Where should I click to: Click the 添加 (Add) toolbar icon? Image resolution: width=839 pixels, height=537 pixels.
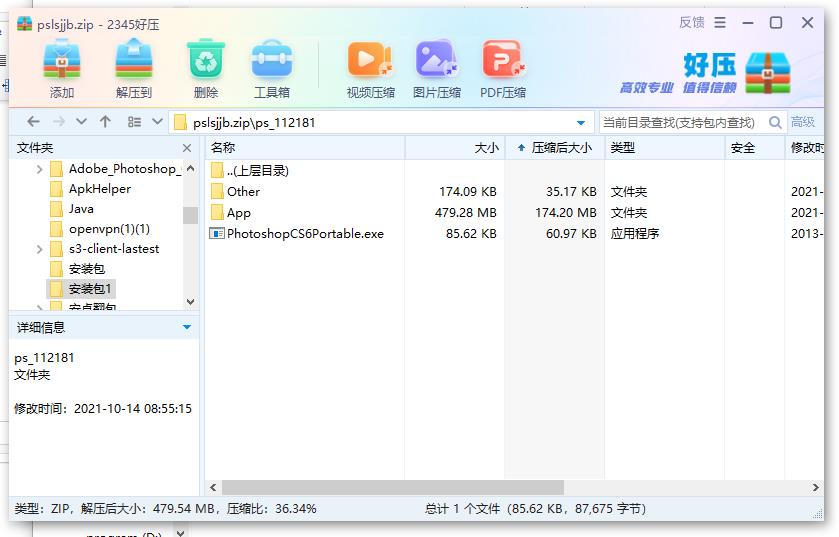click(x=62, y=59)
